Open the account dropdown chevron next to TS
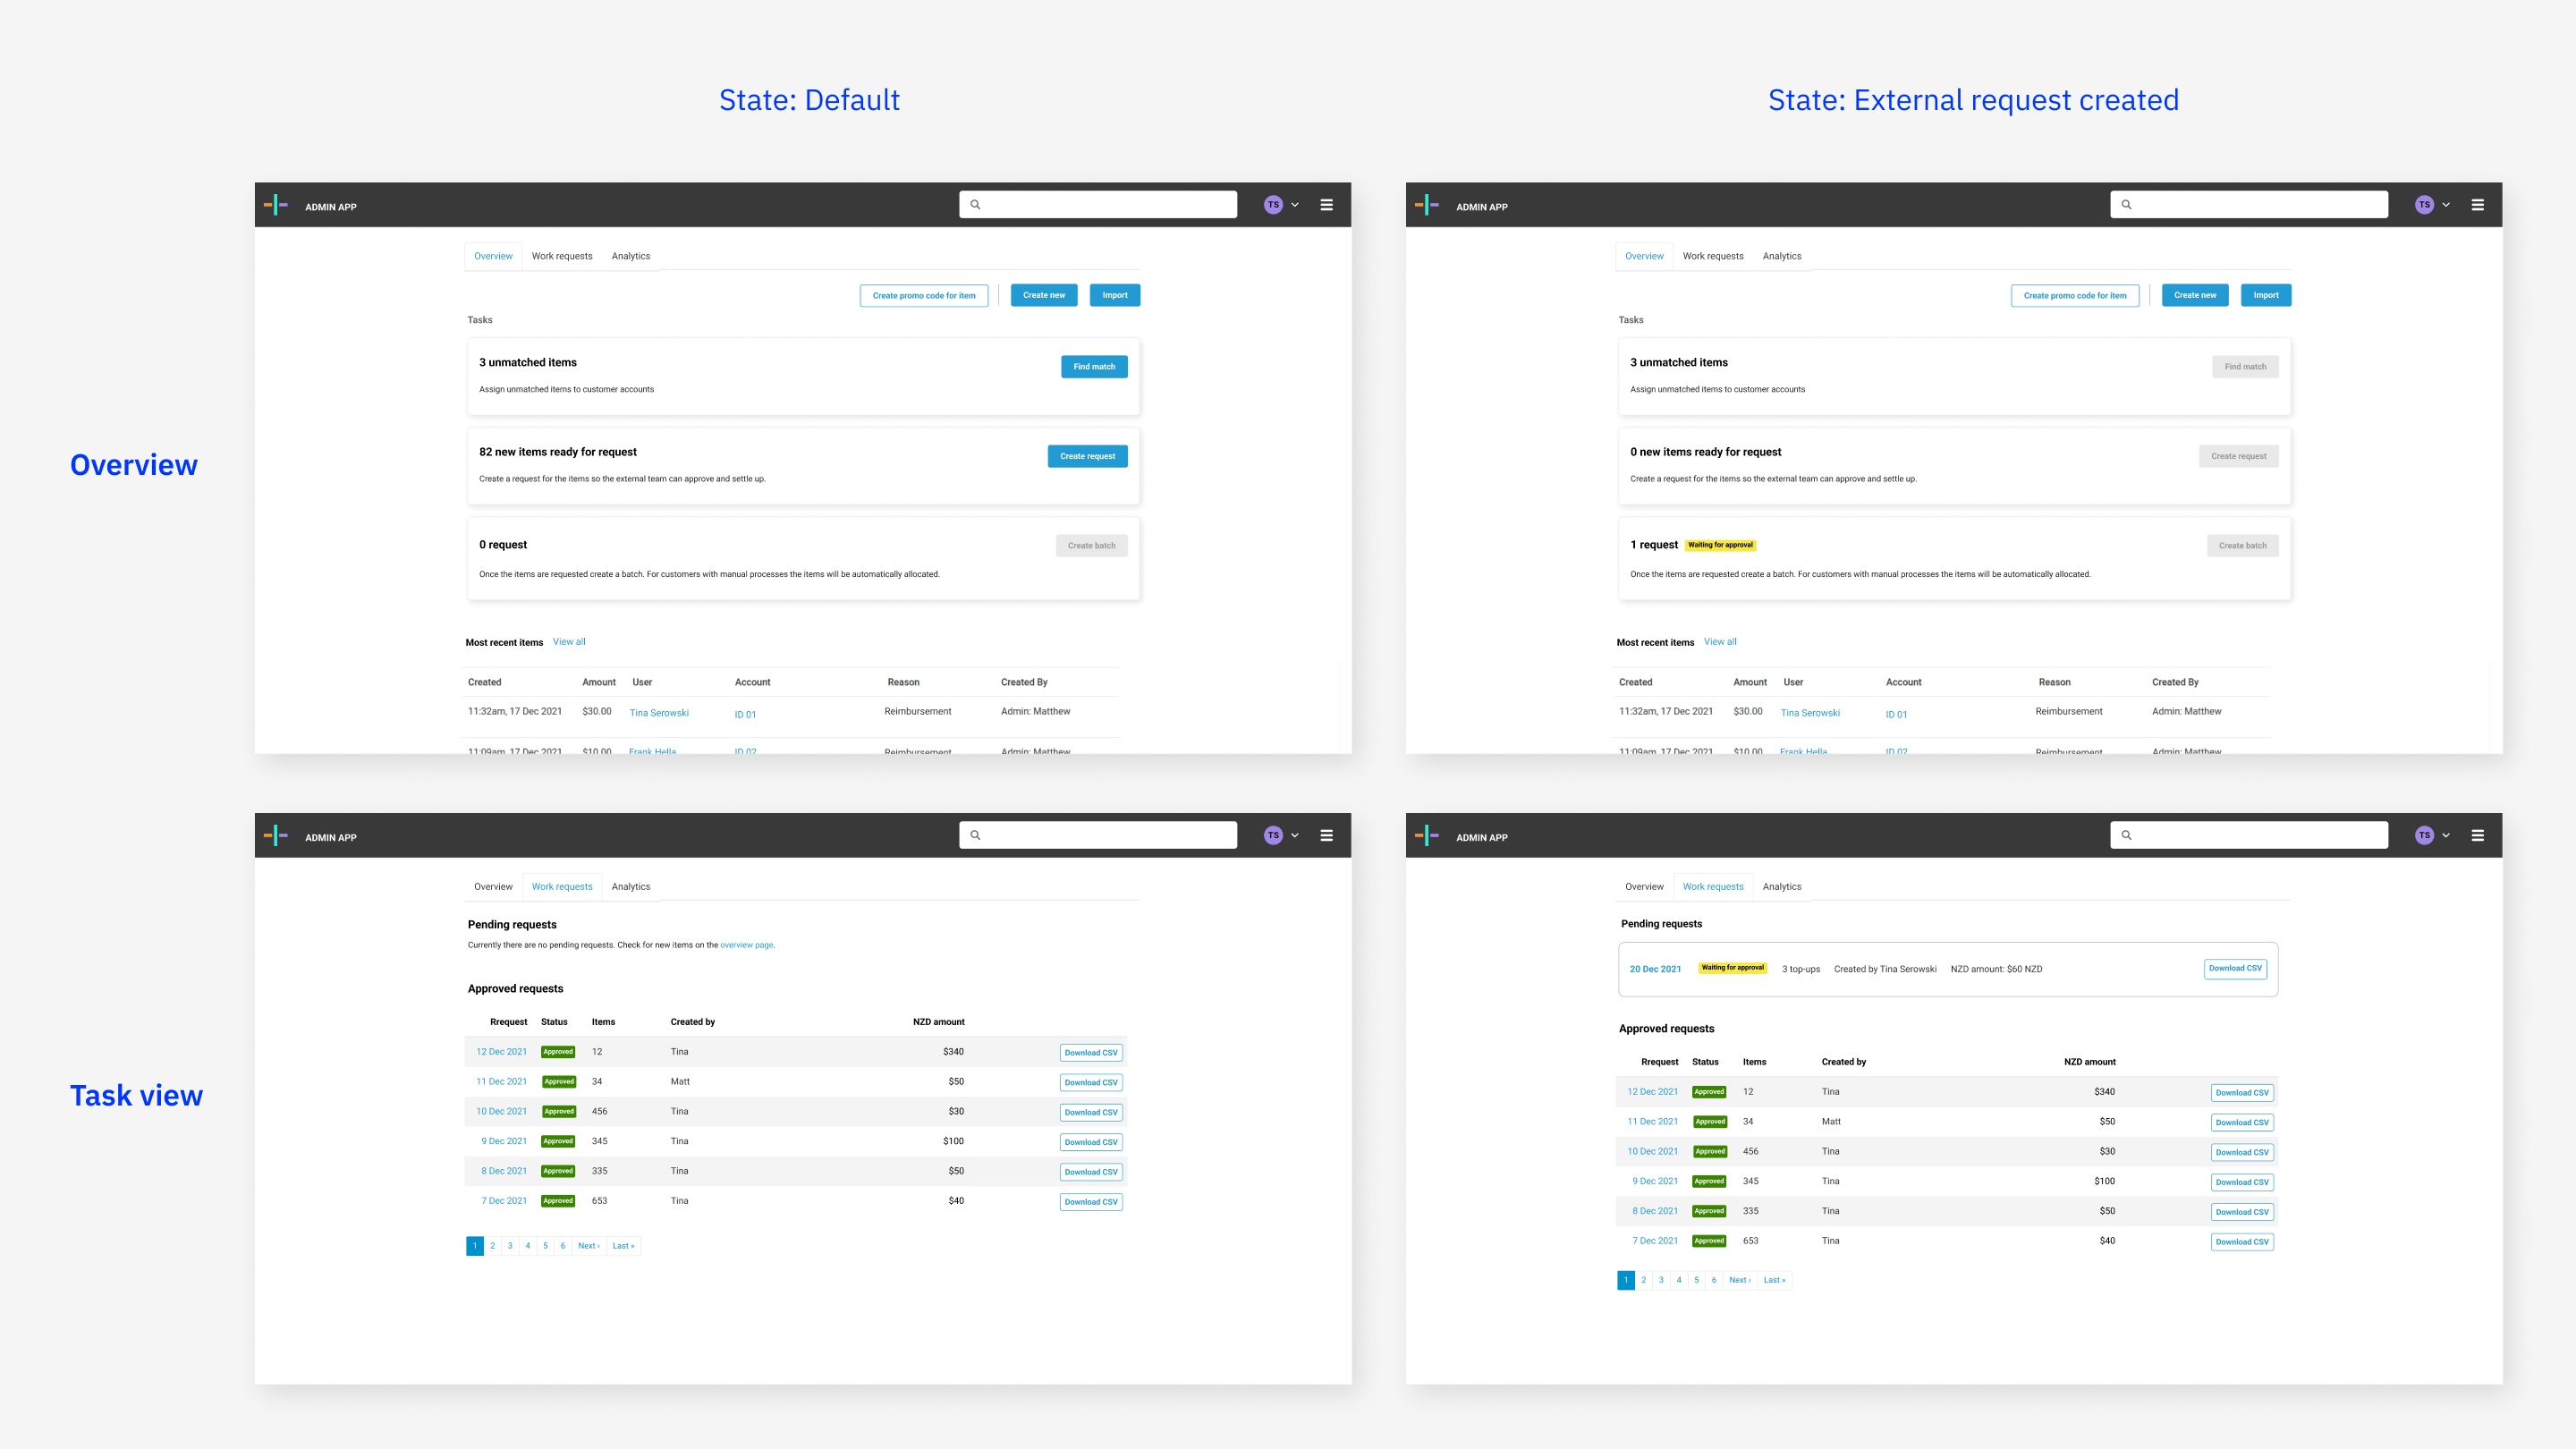Image resolution: width=2576 pixels, height=1449 pixels. pos(1295,204)
